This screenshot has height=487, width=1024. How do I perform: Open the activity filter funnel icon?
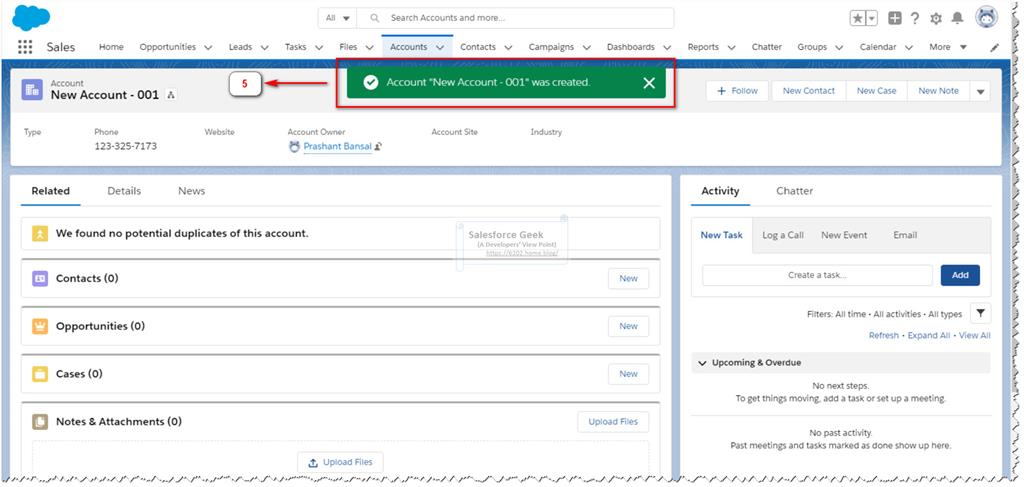point(980,313)
